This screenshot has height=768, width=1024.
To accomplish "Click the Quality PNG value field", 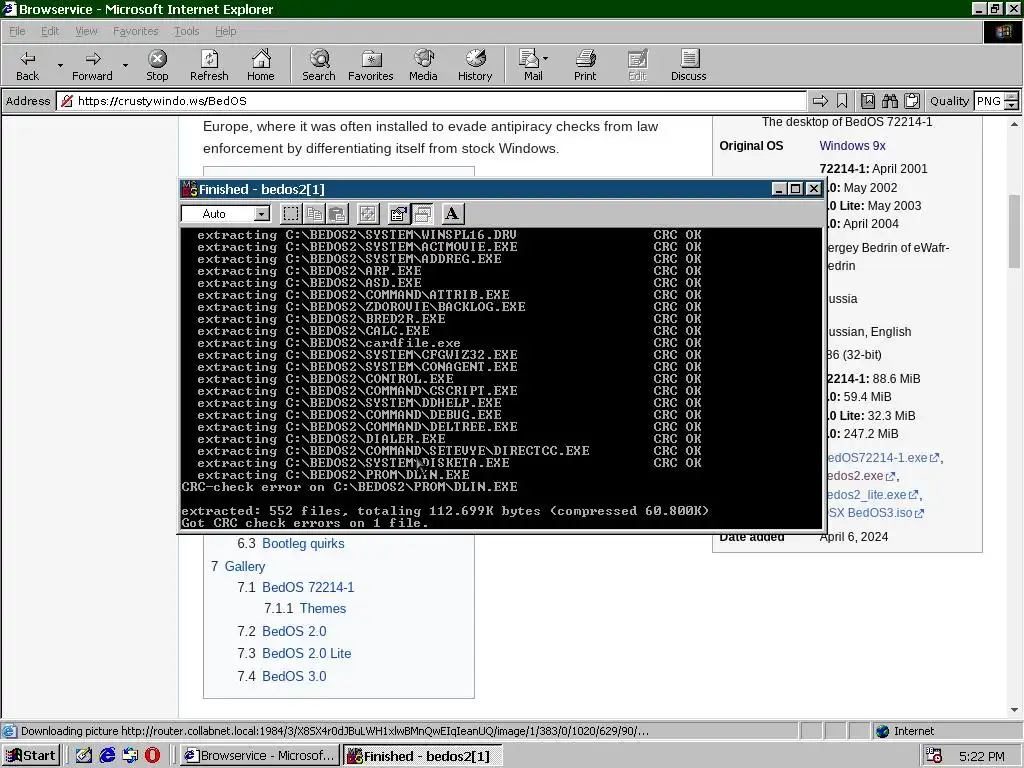I will tap(988, 101).
